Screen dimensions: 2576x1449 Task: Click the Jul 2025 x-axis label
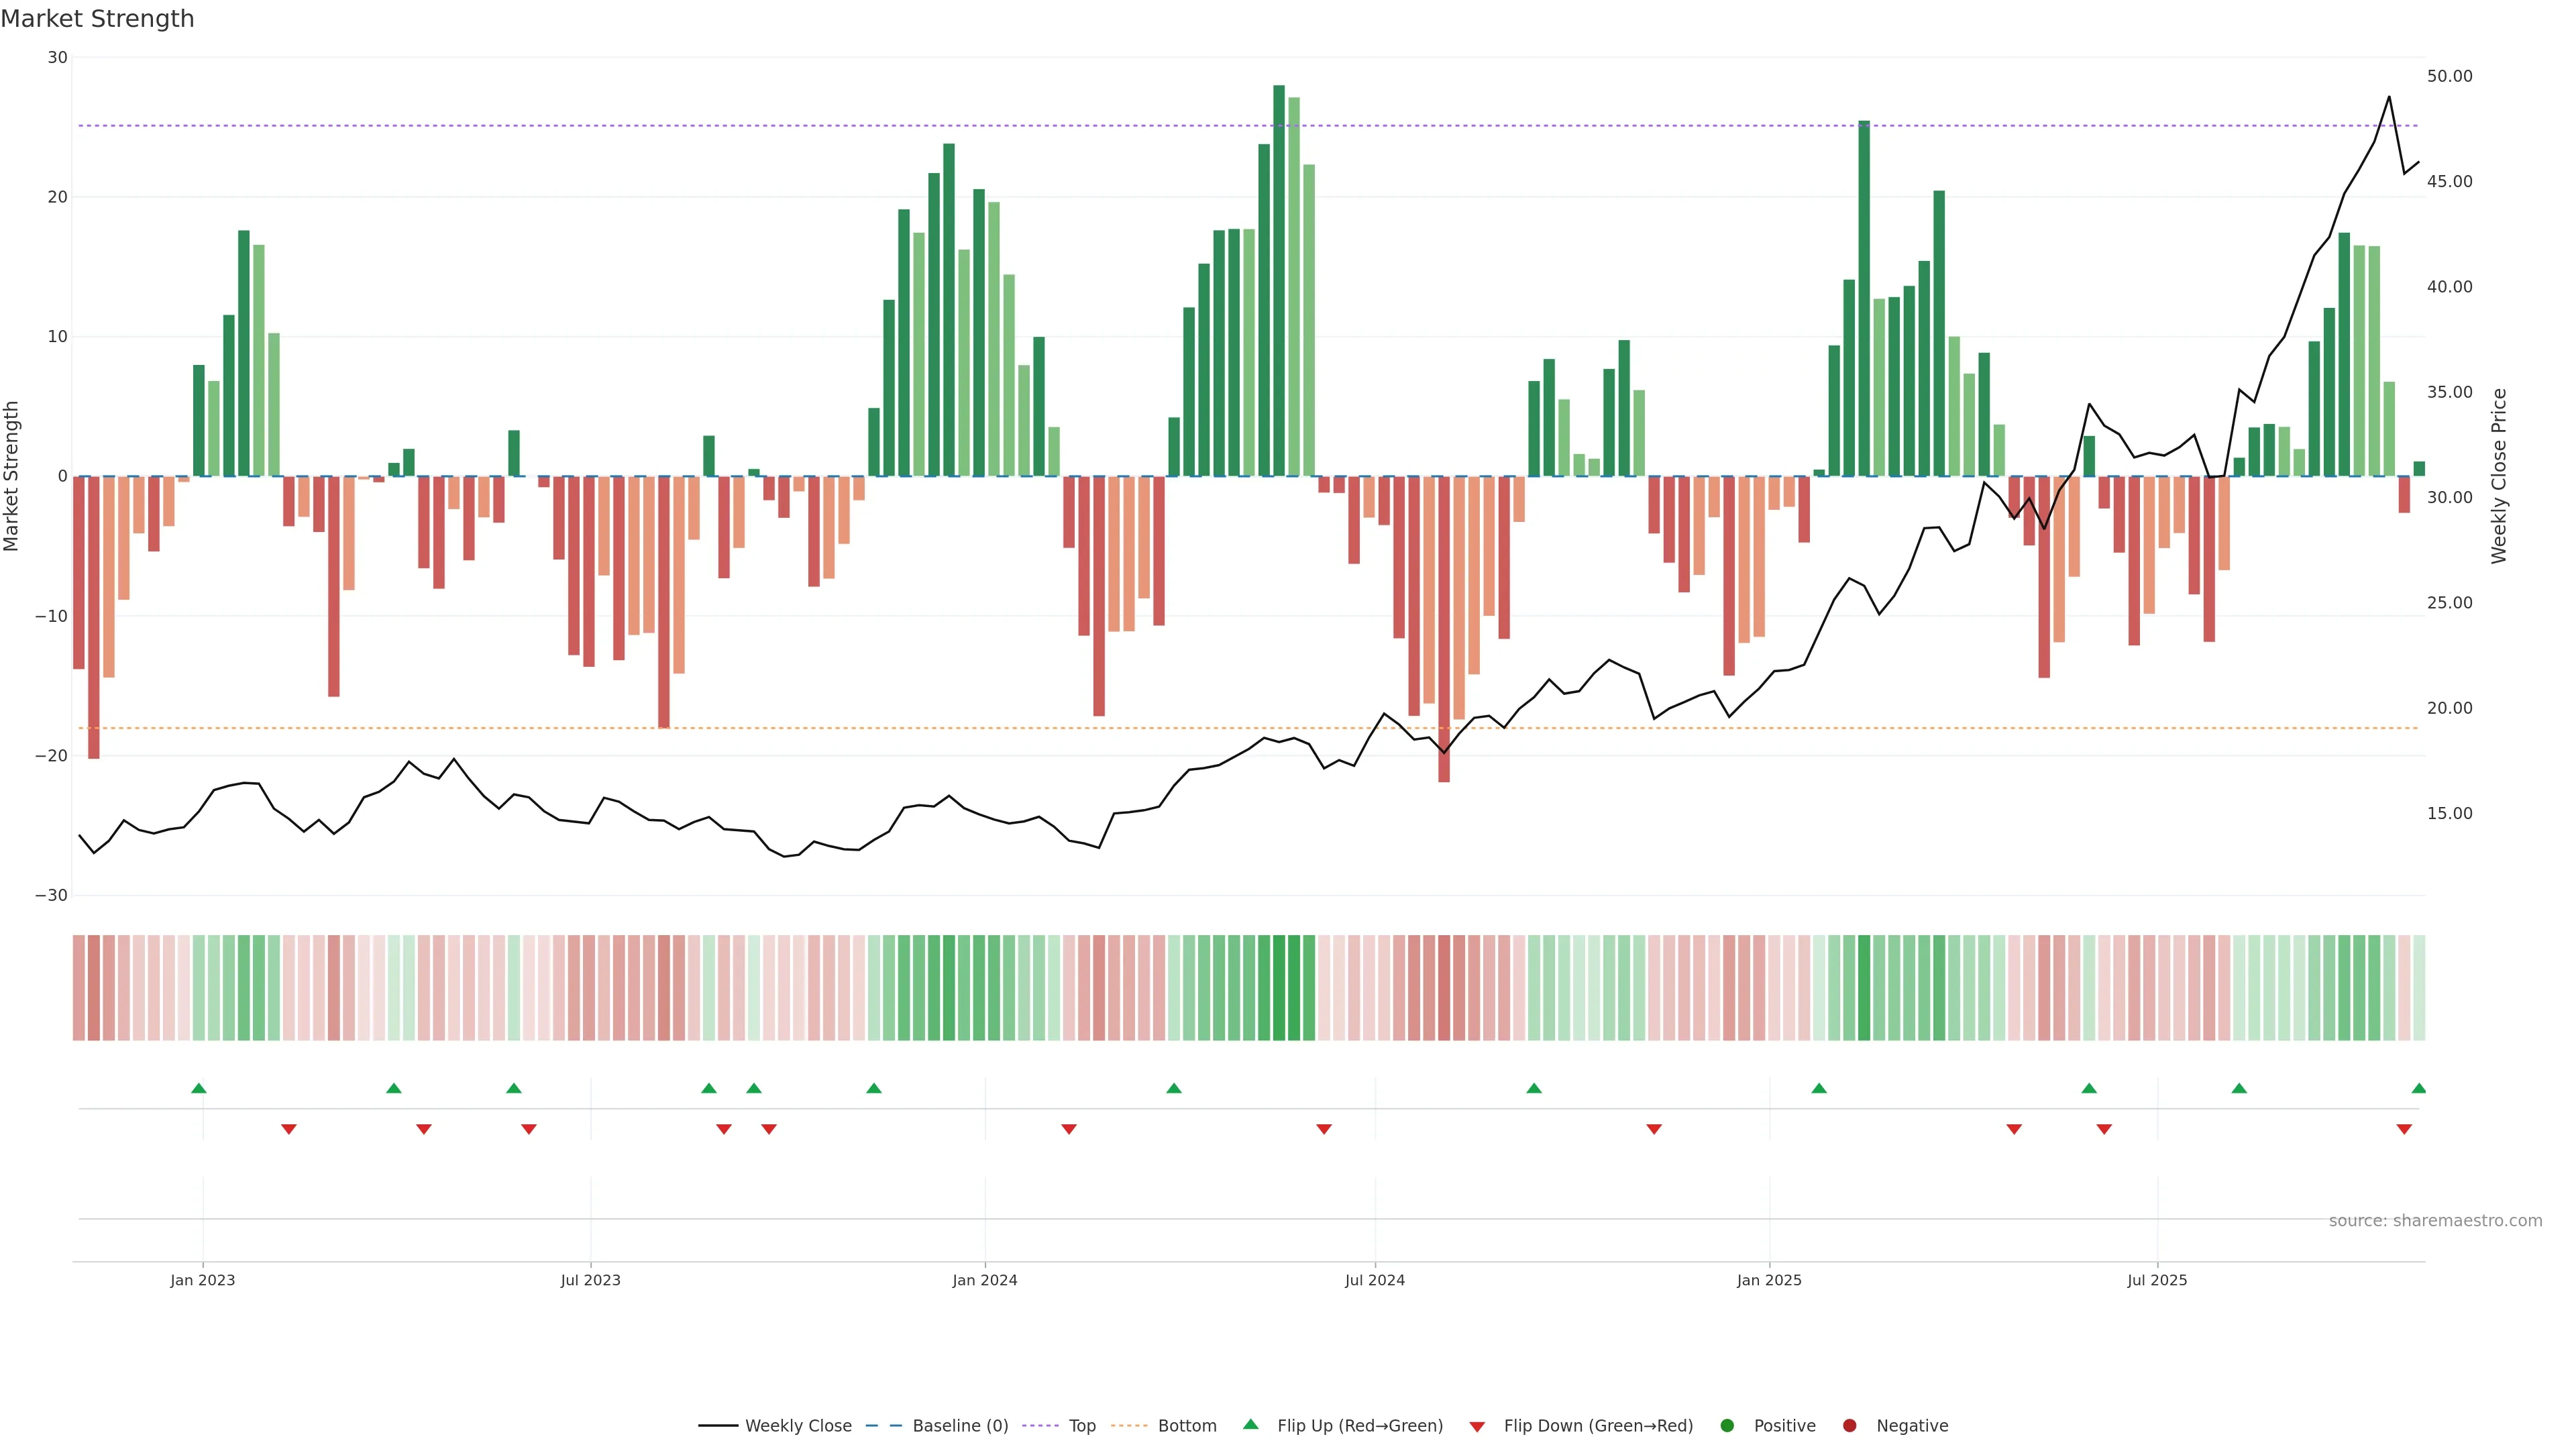tap(2157, 1280)
